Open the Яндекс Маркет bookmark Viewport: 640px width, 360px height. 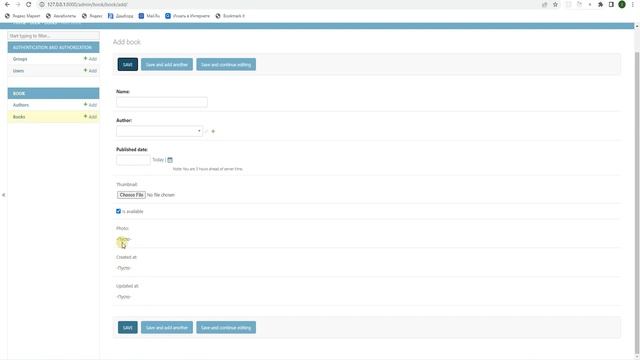[x=22, y=16]
